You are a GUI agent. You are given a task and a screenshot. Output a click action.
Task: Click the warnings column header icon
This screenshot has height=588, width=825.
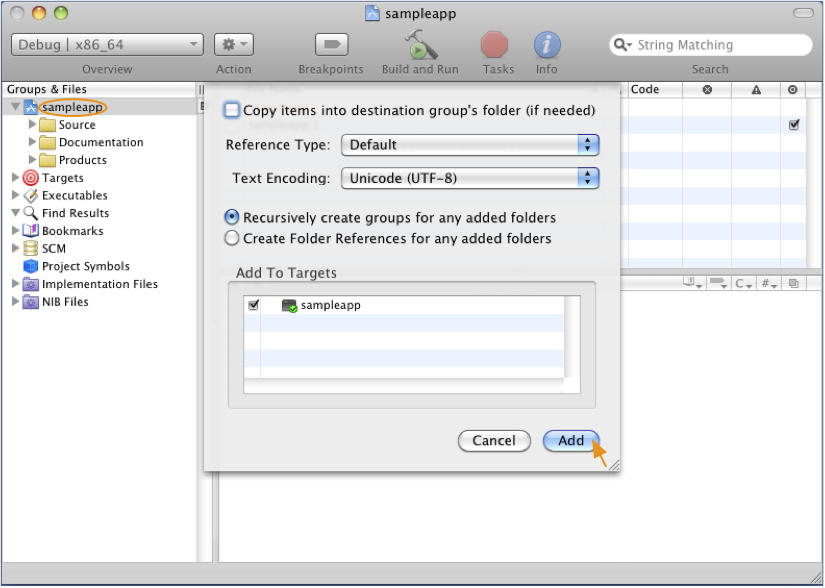pyautogui.click(x=756, y=90)
